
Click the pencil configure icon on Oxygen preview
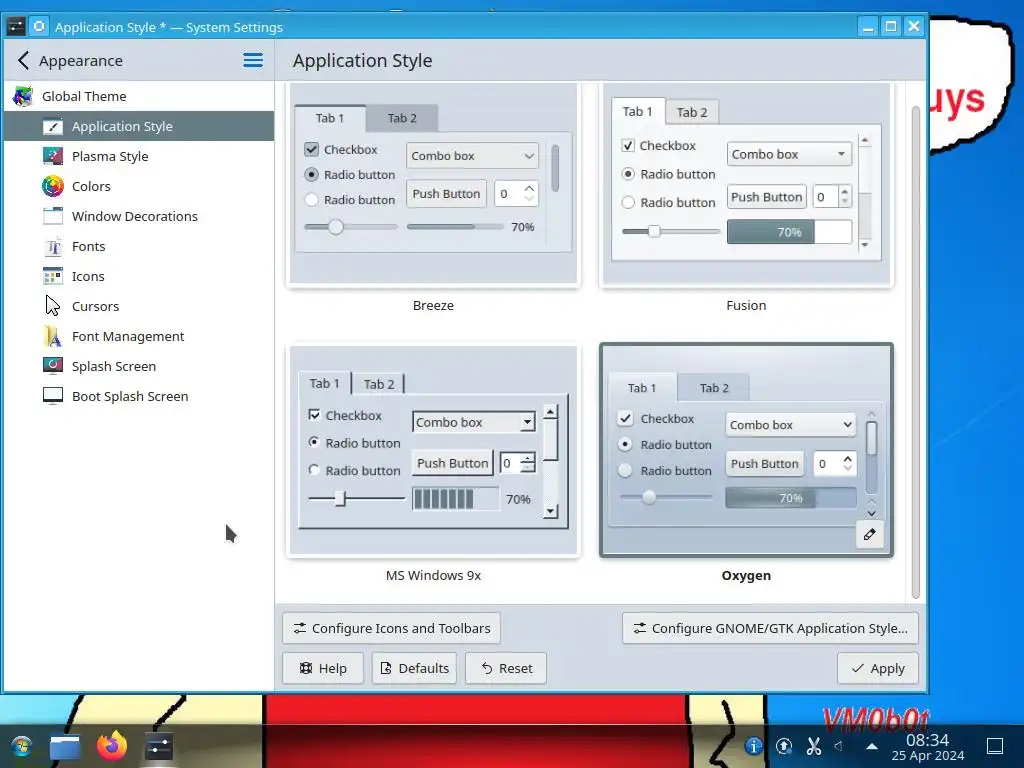click(x=869, y=535)
